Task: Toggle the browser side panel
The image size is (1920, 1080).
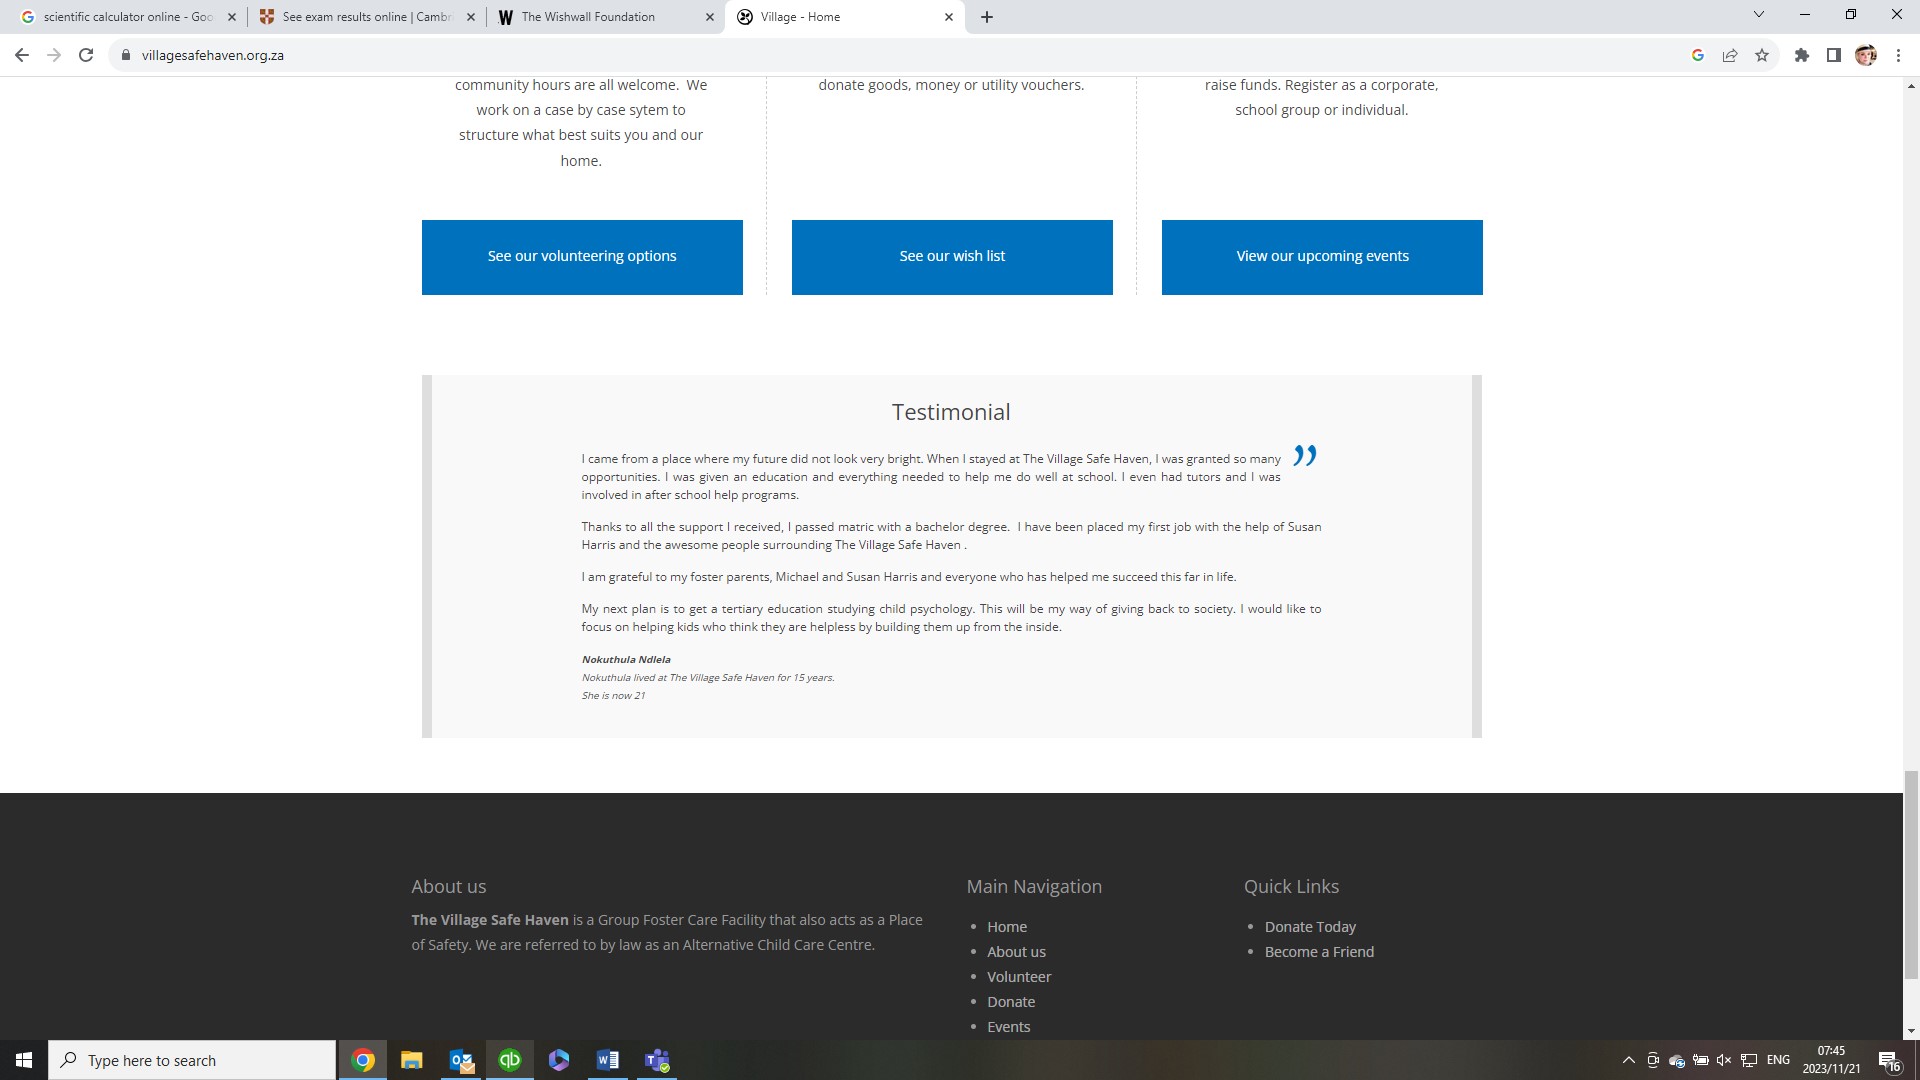Action: point(1833,55)
